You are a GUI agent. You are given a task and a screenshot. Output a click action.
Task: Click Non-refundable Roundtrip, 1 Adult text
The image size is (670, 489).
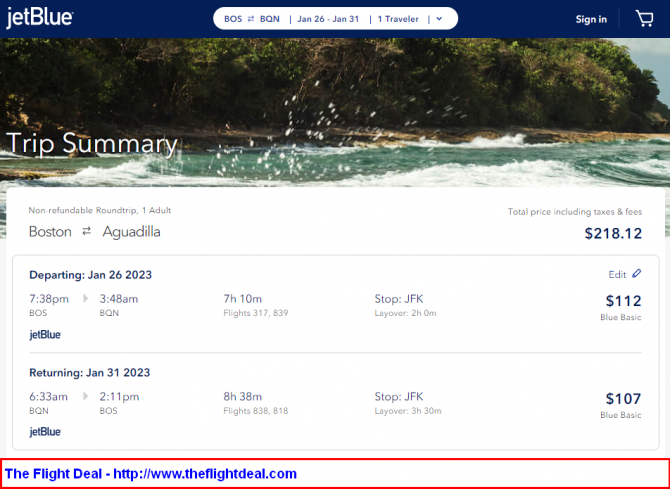point(100,210)
